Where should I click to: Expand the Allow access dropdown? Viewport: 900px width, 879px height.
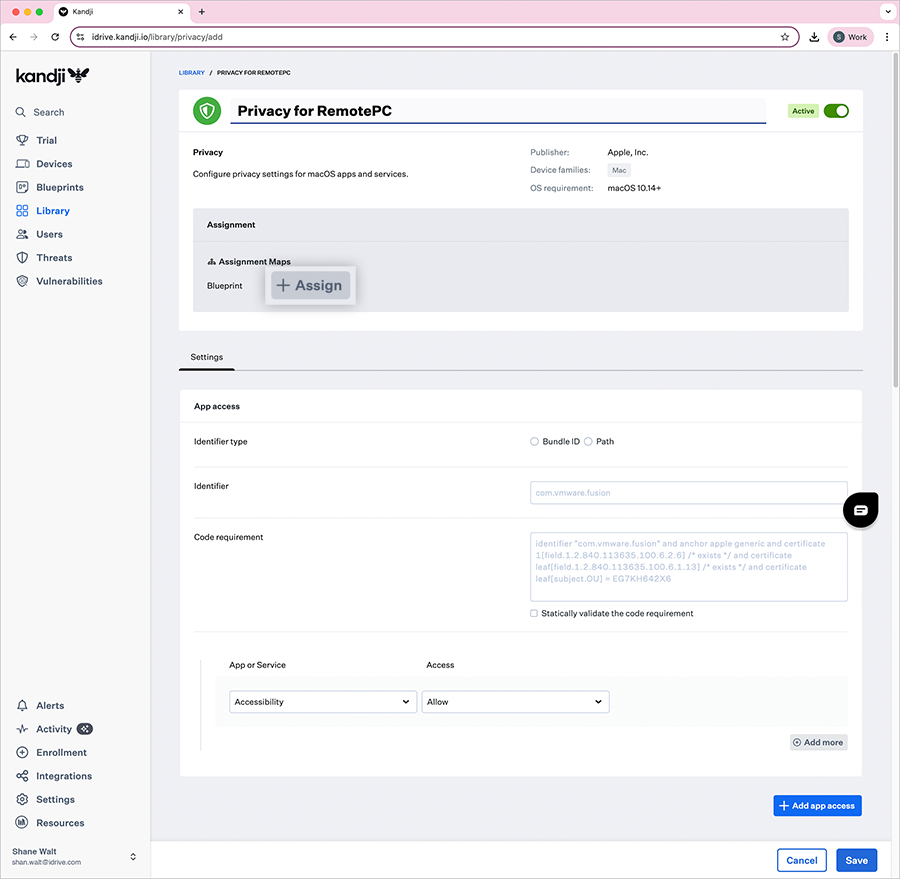click(x=515, y=702)
